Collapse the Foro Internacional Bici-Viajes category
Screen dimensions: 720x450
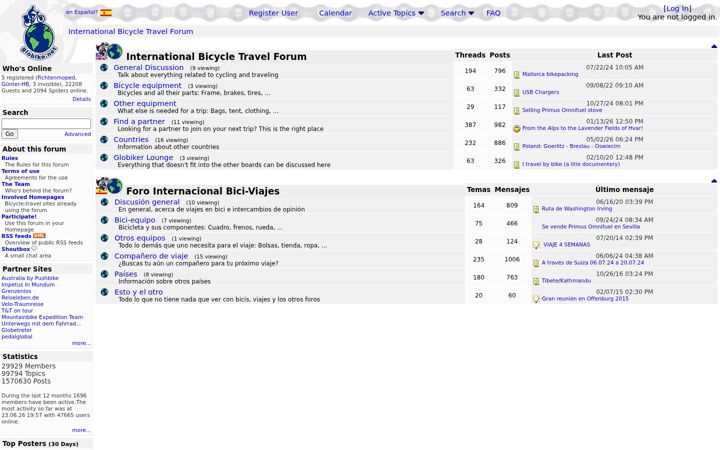714,181
